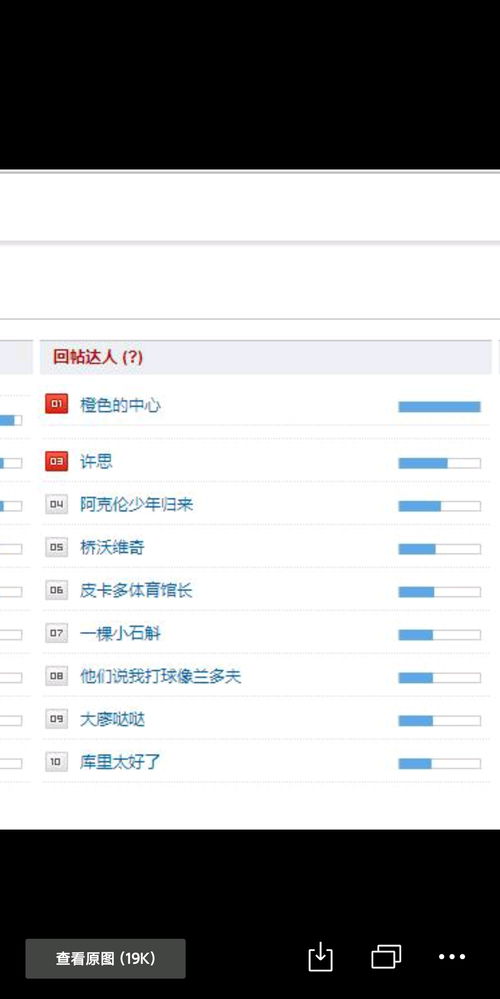Tap the download image icon
The width and height of the screenshot is (500, 999).
click(x=320, y=956)
